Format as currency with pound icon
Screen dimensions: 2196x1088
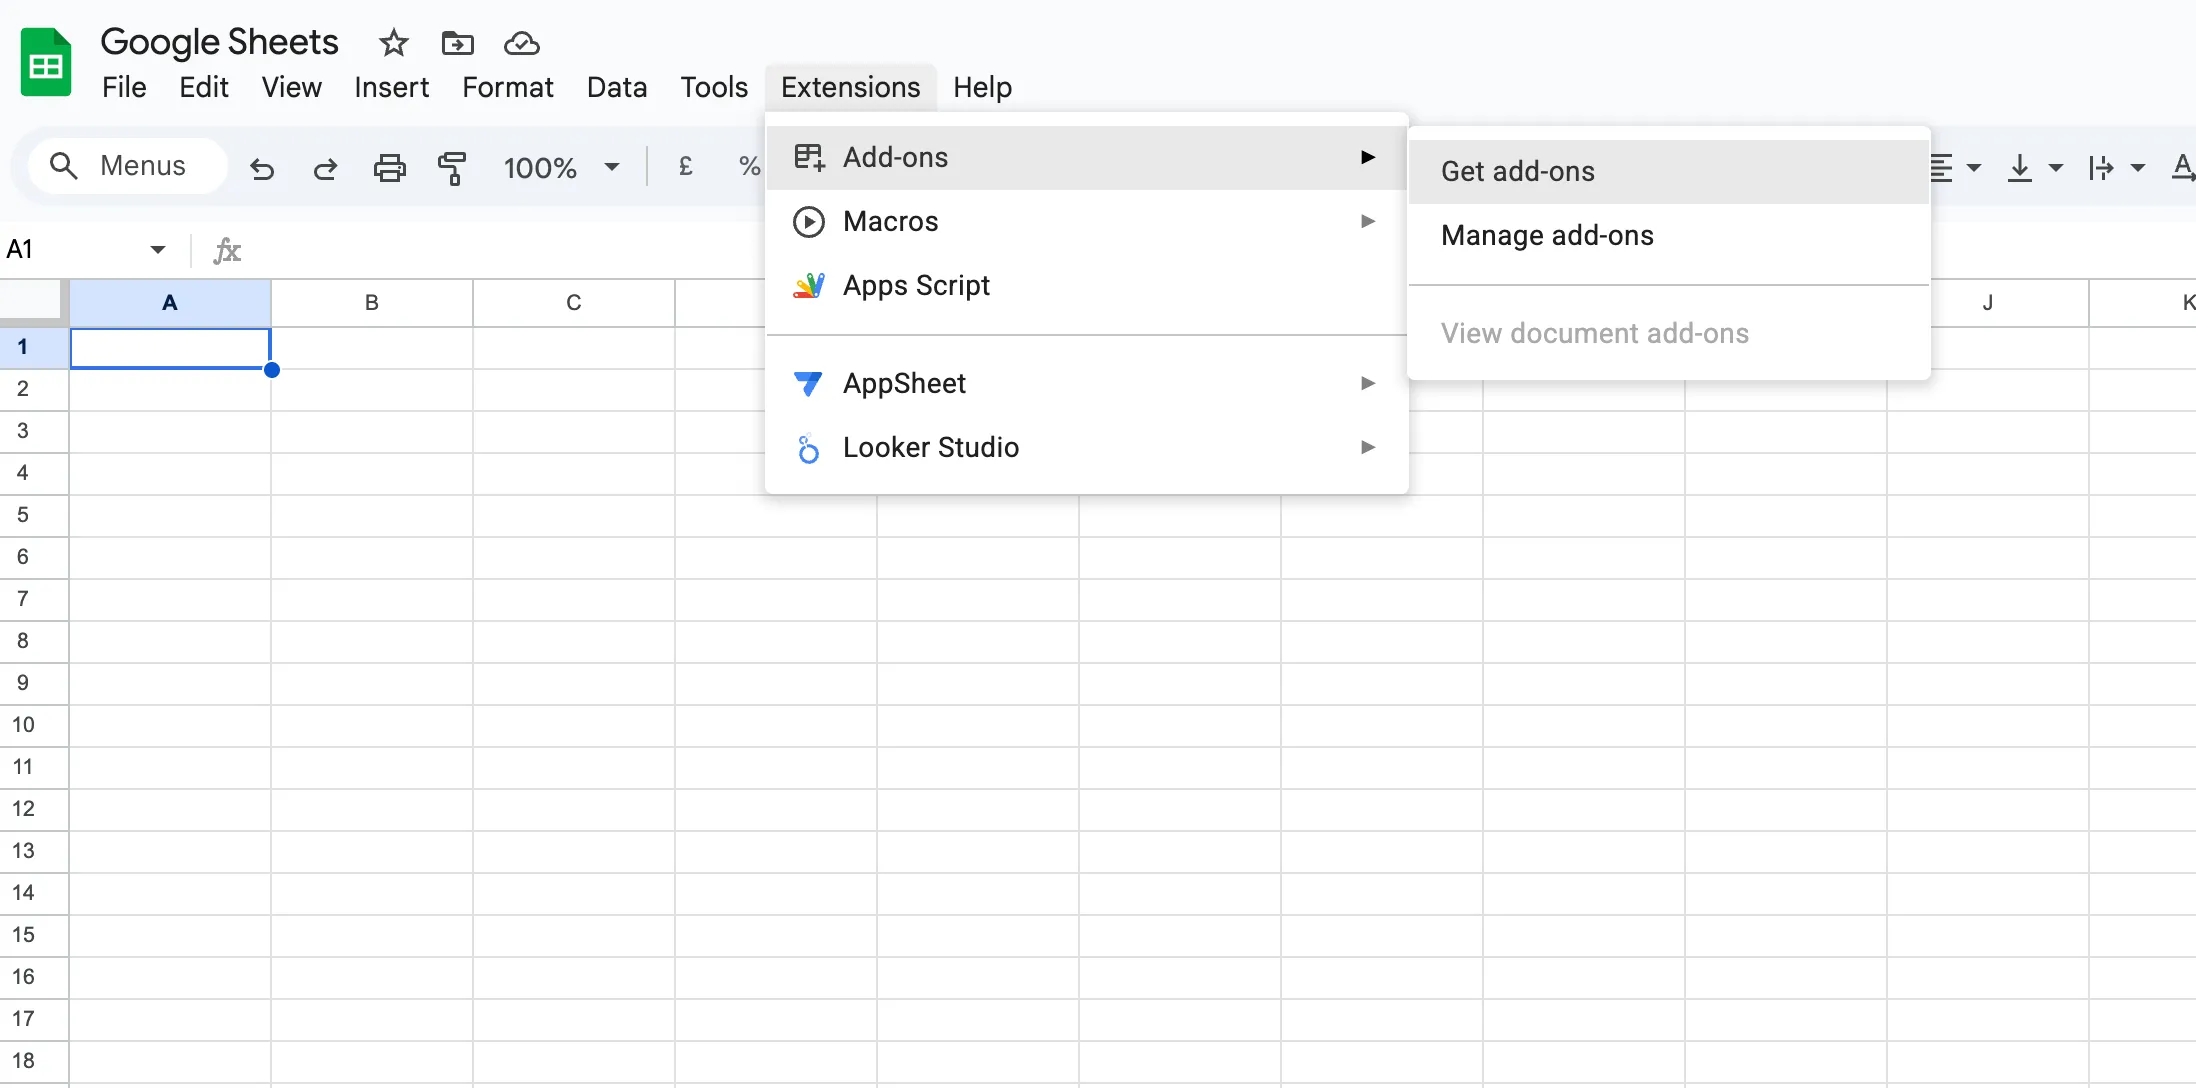686,166
